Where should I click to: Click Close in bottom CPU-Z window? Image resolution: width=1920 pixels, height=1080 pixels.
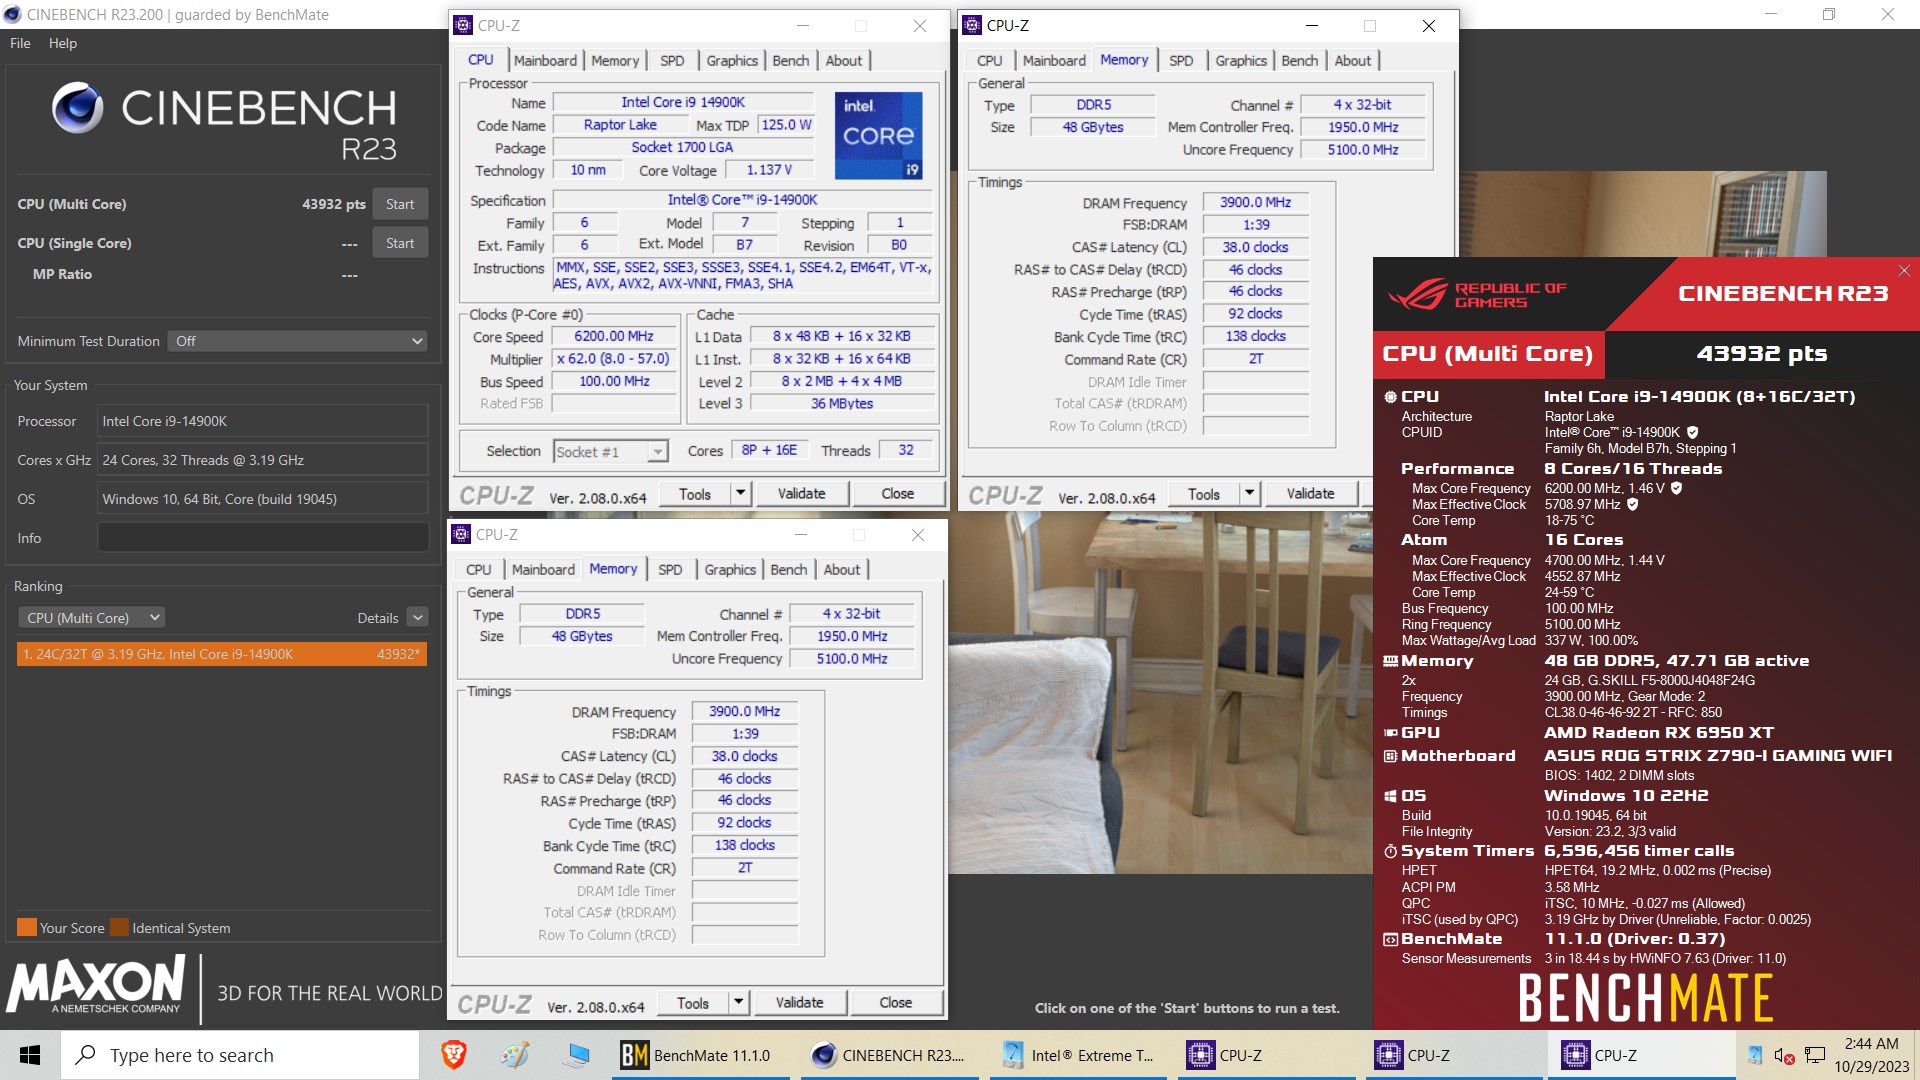tap(895, 1002)
